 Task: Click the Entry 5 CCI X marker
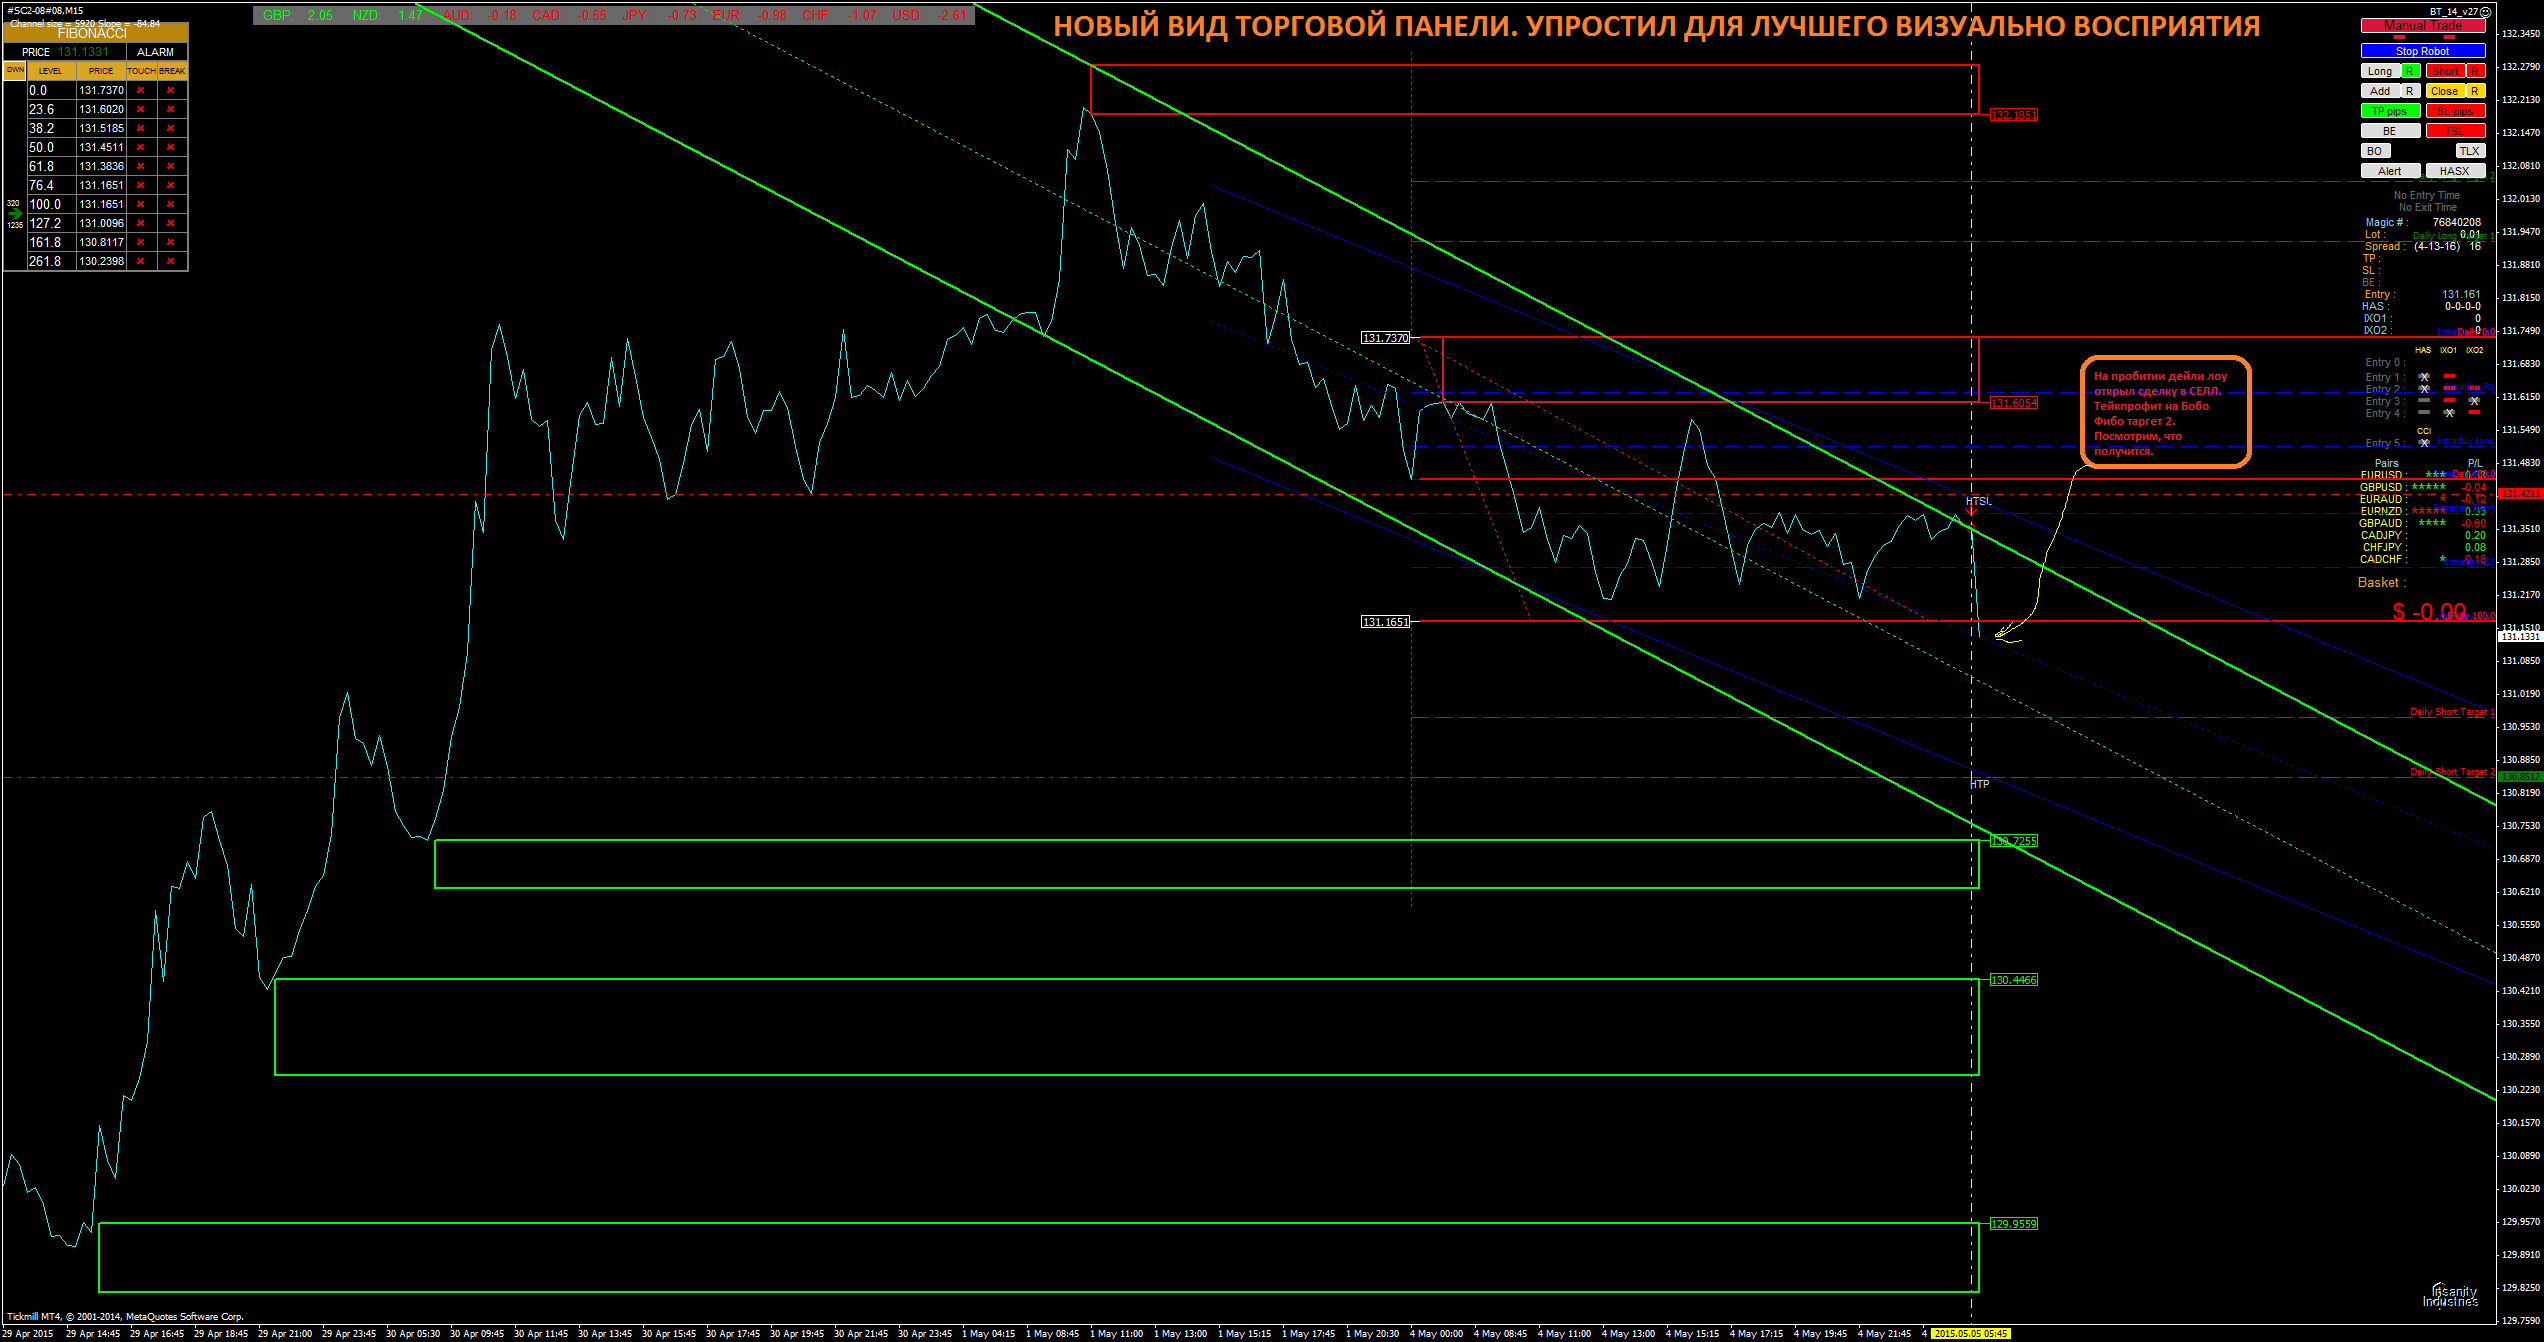[2424, 443]
